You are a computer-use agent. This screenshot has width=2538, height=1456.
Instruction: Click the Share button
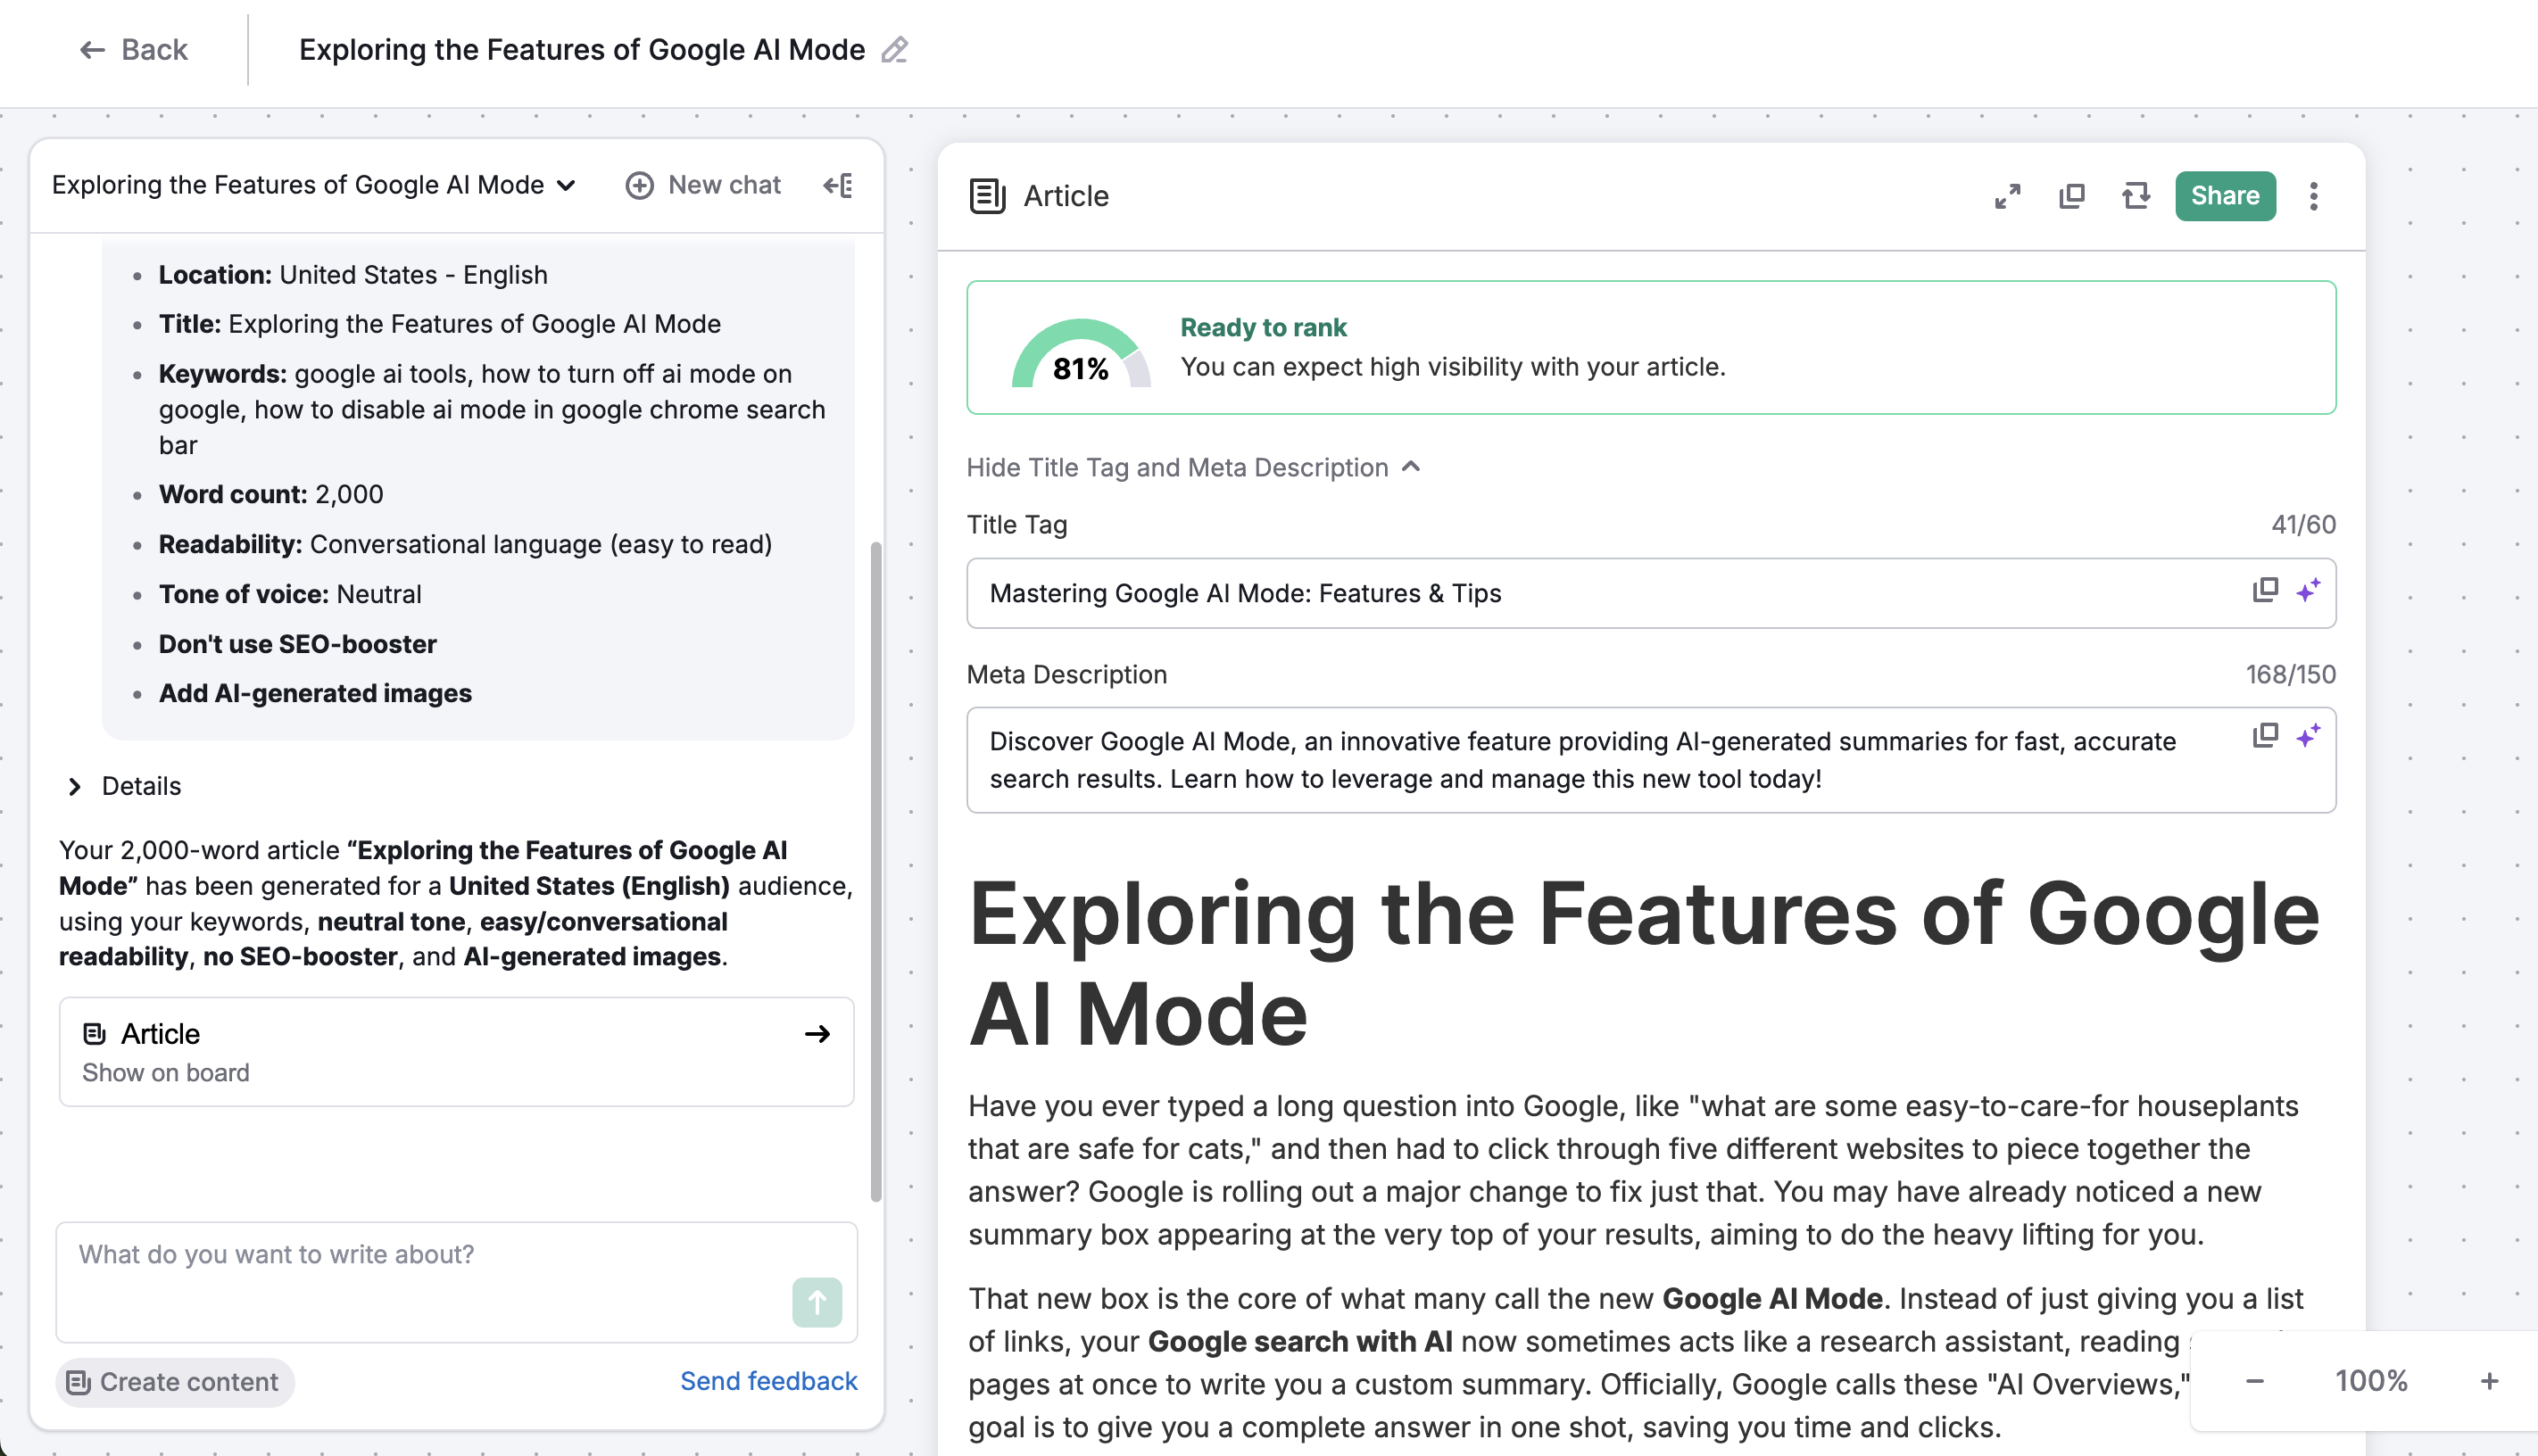coord(2224,196)
